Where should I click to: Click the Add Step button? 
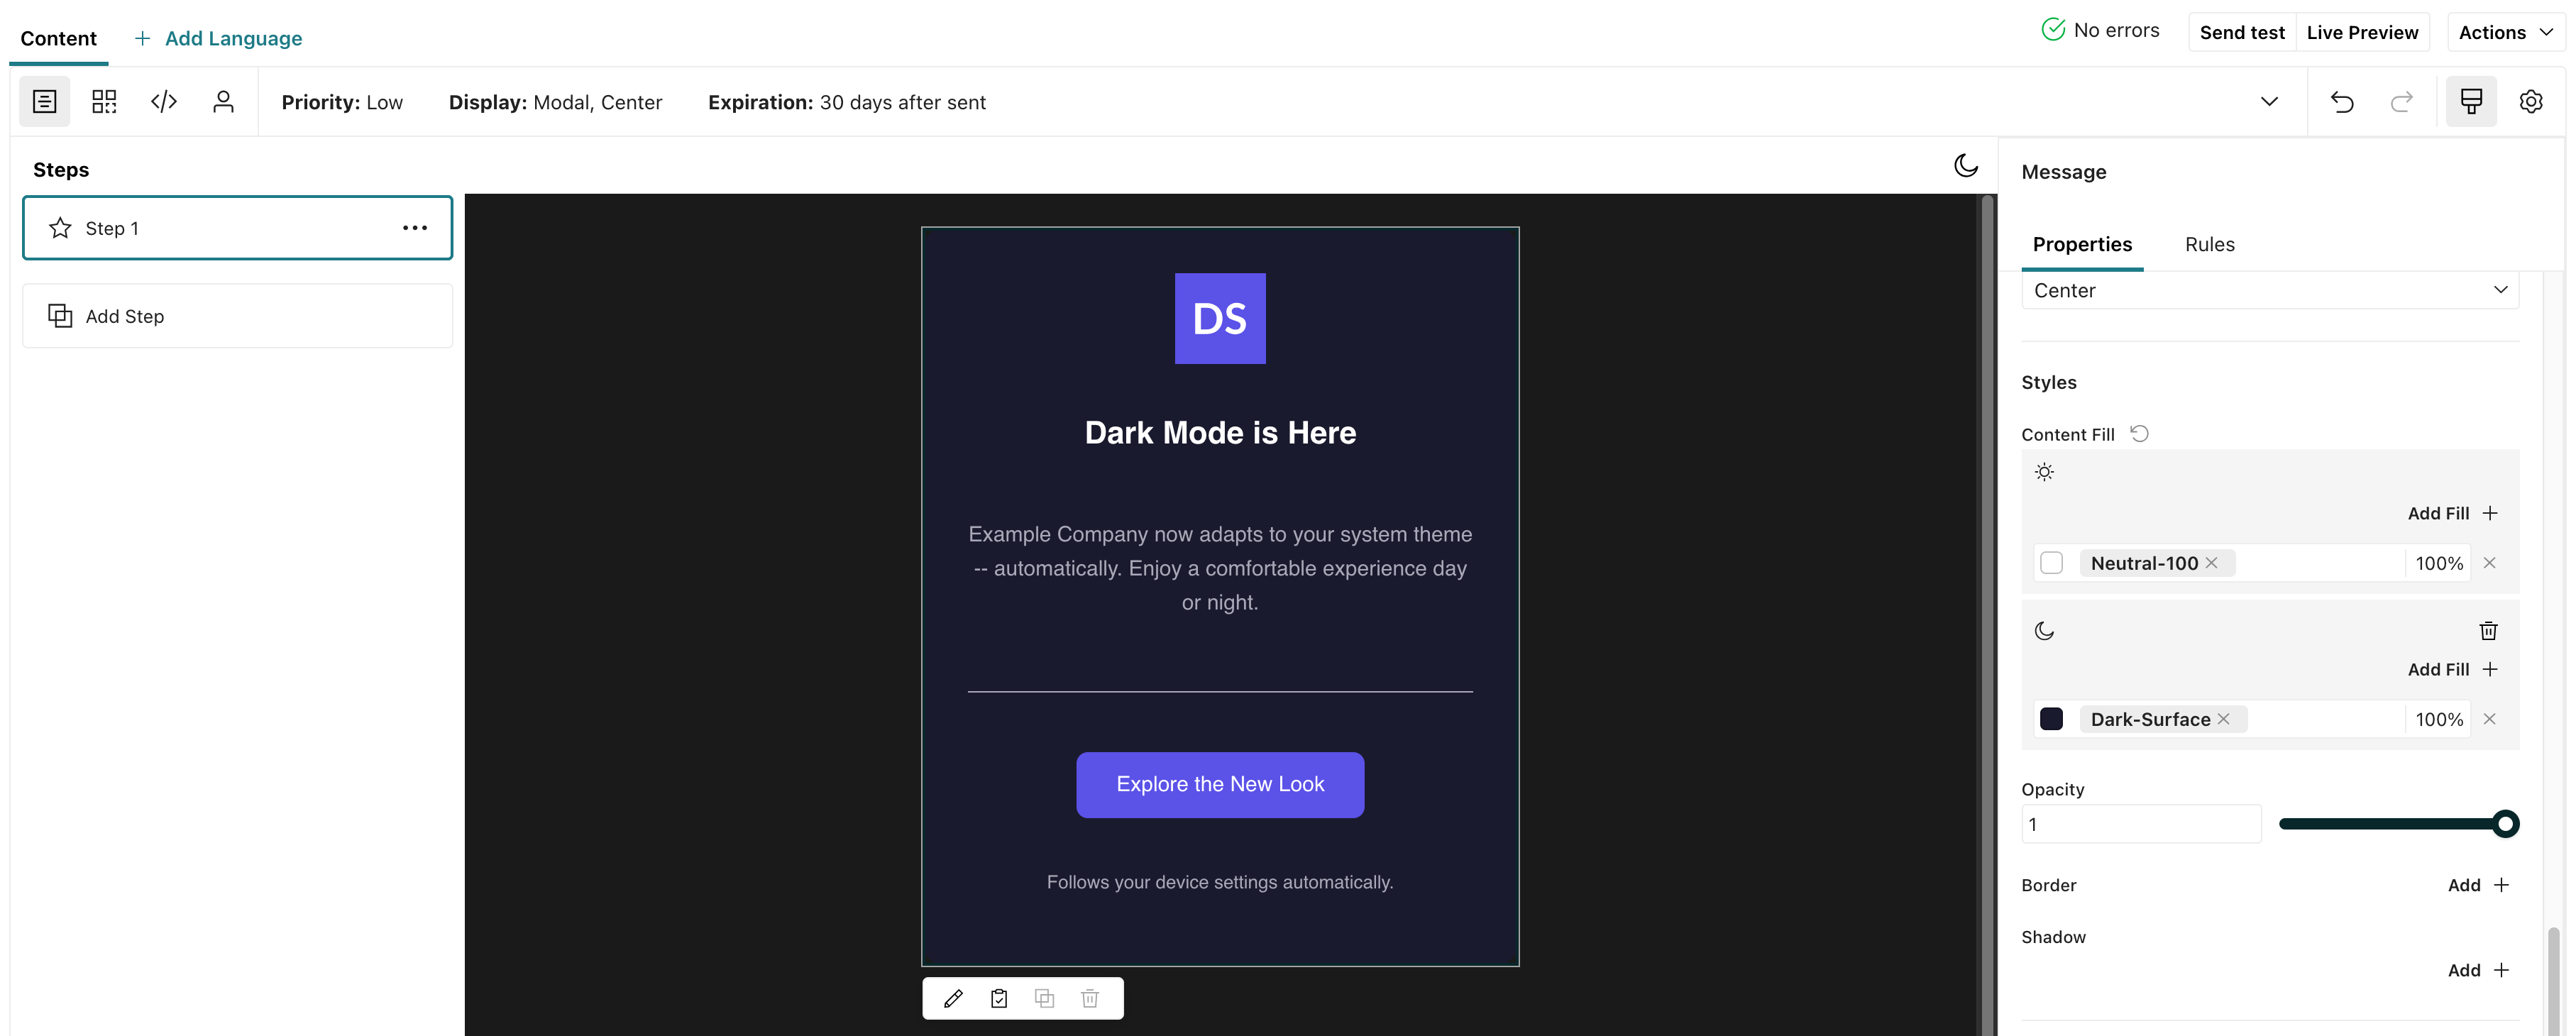[x=237, y=316]
